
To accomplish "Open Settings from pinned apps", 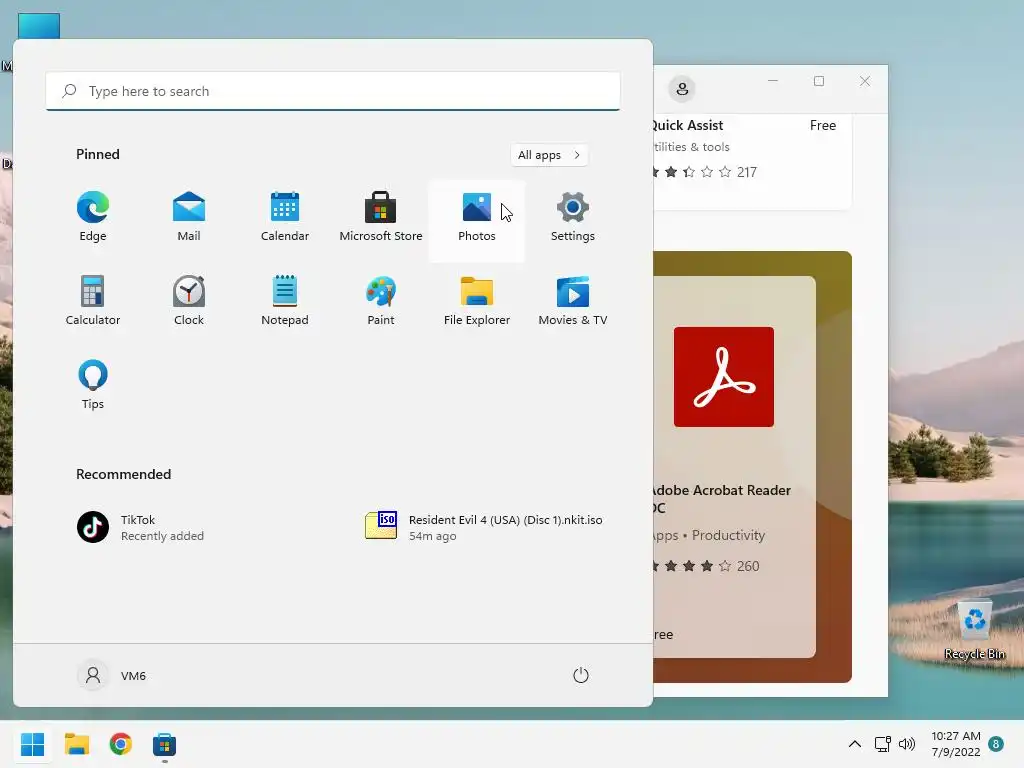I will pos(573,217).
